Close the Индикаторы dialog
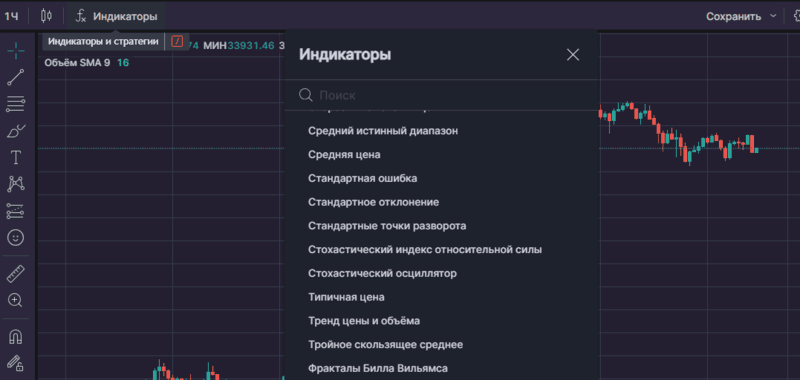Viewport: 800px width, 380px height. point(573,55)
